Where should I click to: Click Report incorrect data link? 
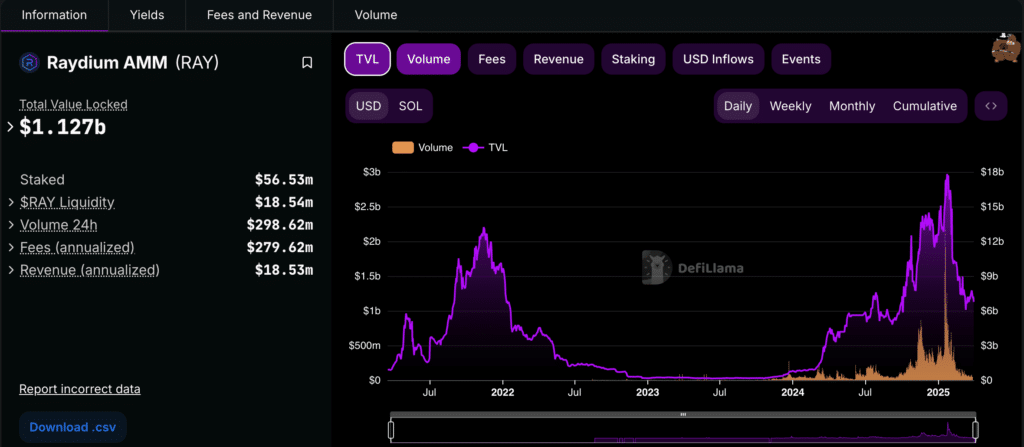point(80,389)
